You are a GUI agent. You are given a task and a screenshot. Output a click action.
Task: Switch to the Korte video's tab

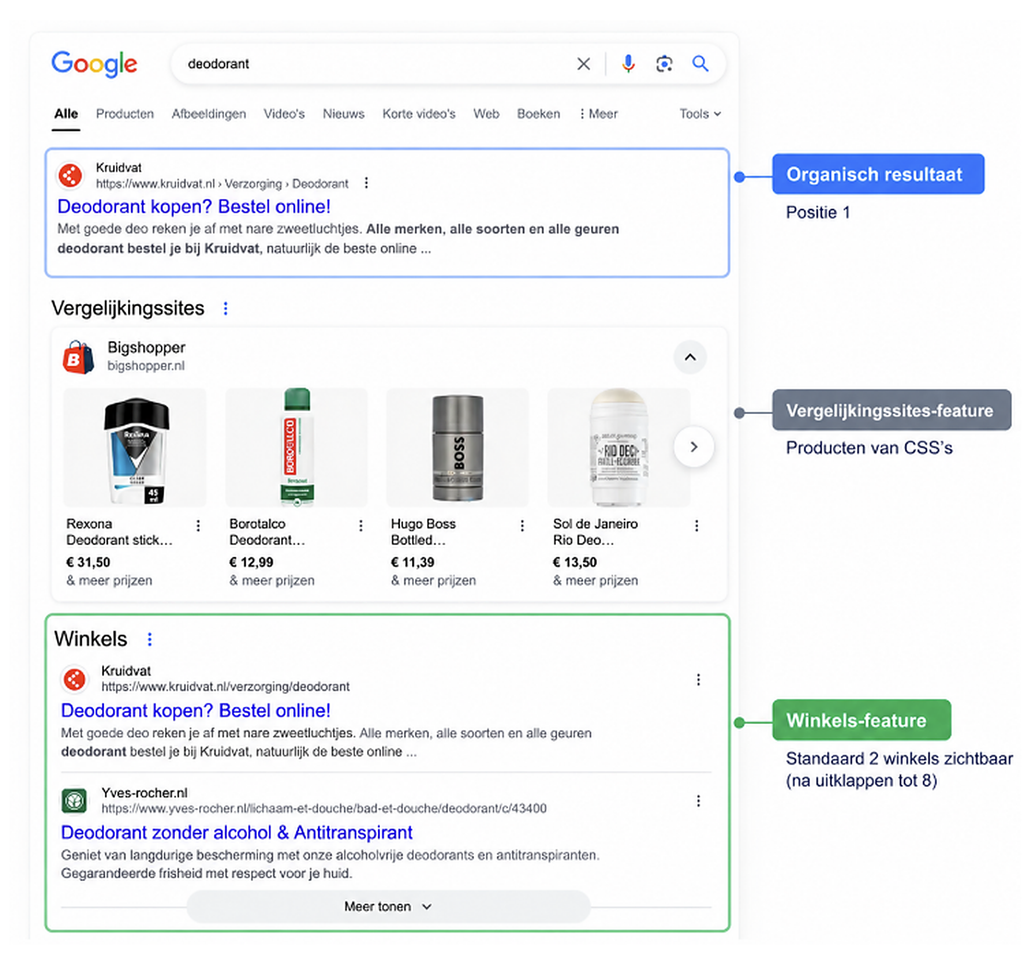(x=419, y=114)
